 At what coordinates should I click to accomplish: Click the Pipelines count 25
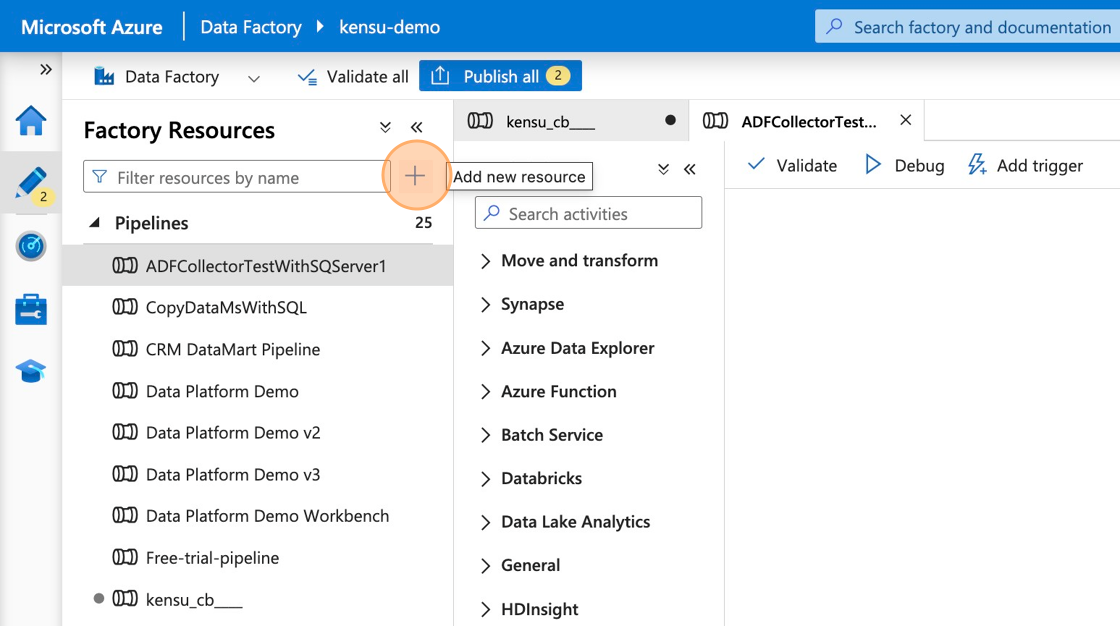(424, 223)
